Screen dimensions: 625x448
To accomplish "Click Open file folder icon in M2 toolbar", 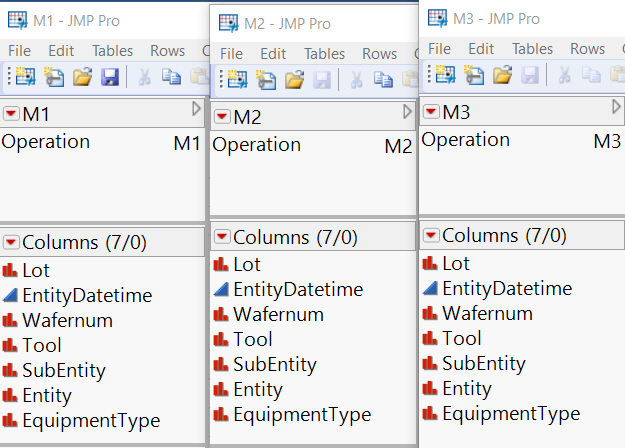I will (293, 79).
